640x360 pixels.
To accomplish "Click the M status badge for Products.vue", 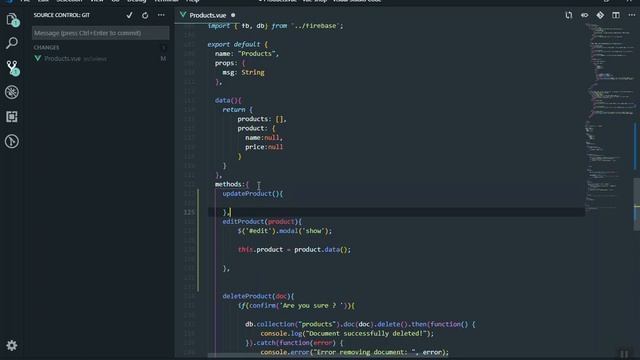I will pos(163,59).
